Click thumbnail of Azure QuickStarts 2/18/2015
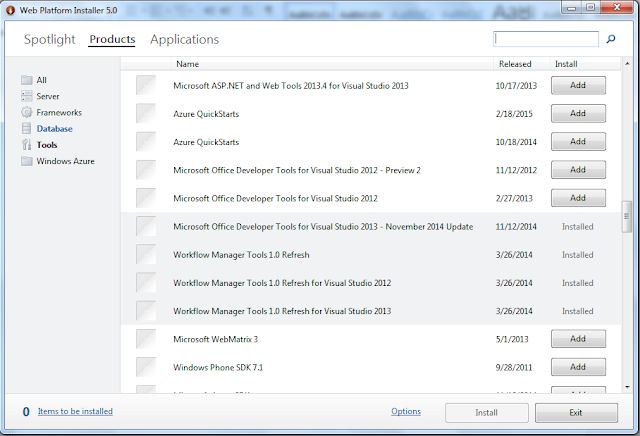Image resolution: width=640 pixels, height=436 pixels. click(146, 113)
